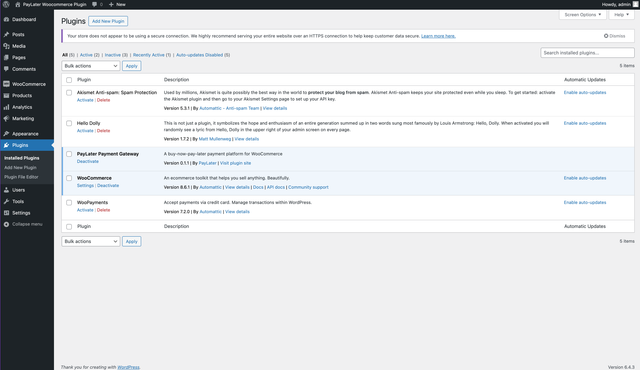Image resolution: width=640 pixels, height=370 pixels.
Task: Expand the Help panel
Action: 622,15
